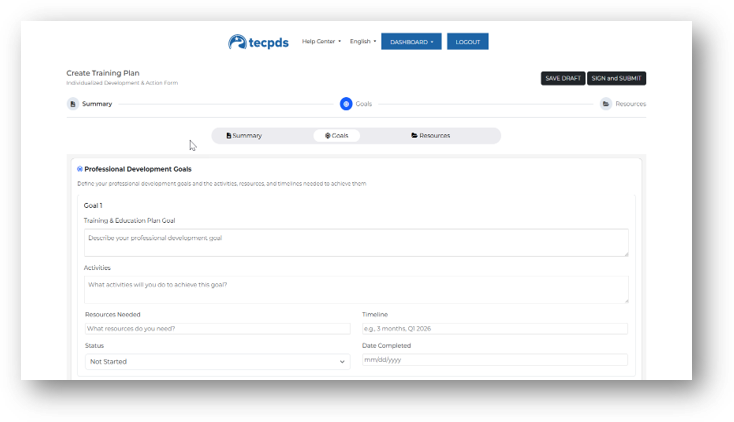Screen dimensions: 734x422
Task: Click the Goals step circle icon
Action: pos(346,104)
